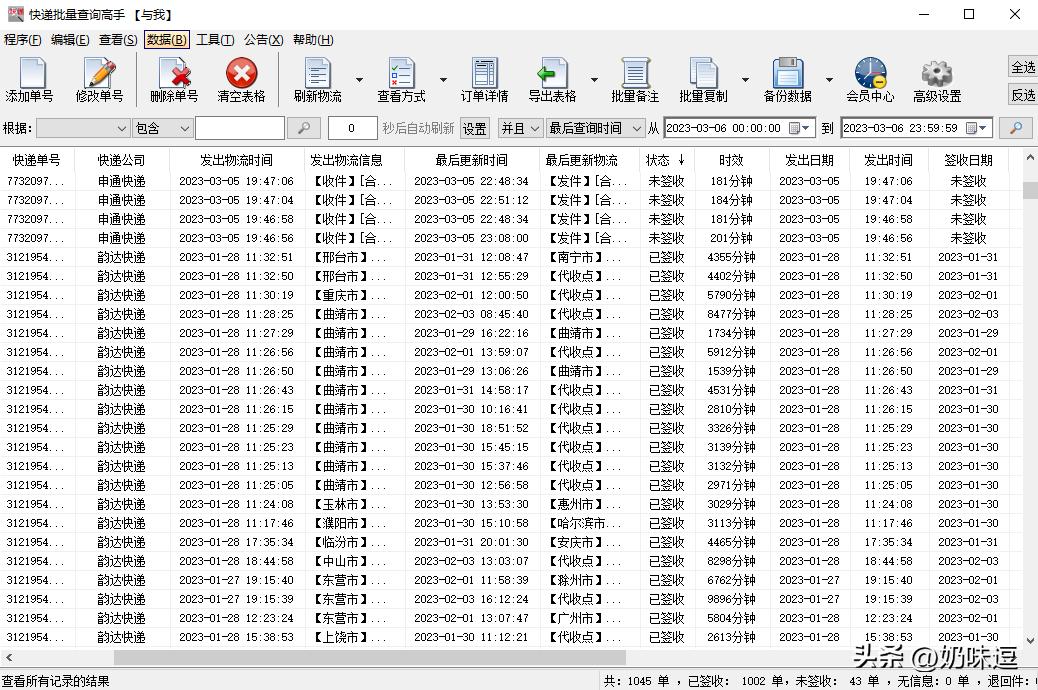Clear the table using 清空表格 icon
Screen dimensions: 1038x690
240,80
